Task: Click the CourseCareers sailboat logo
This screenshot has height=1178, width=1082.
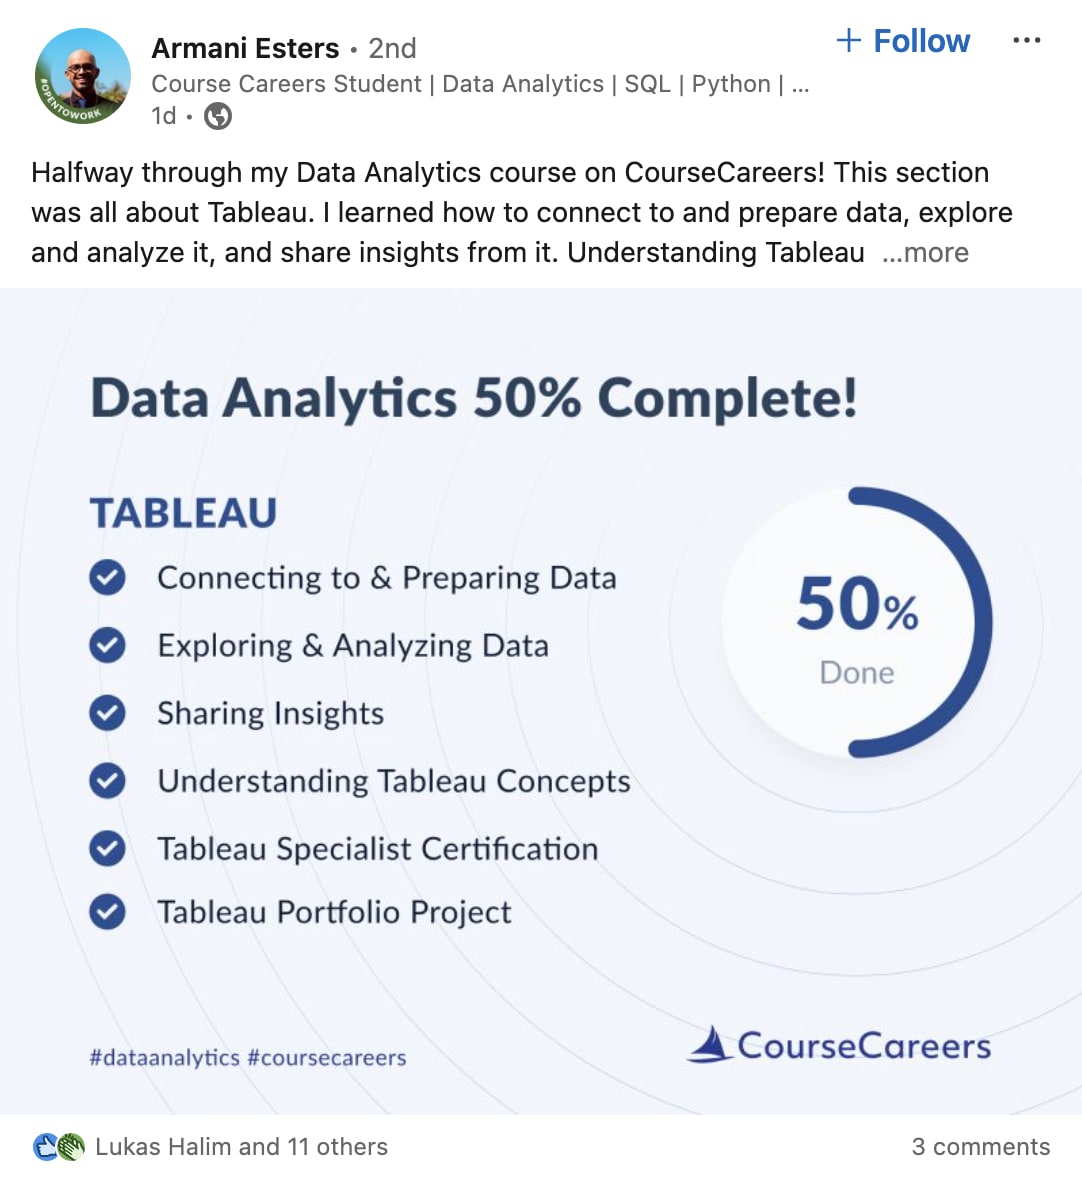Action: click(709, 1044)
